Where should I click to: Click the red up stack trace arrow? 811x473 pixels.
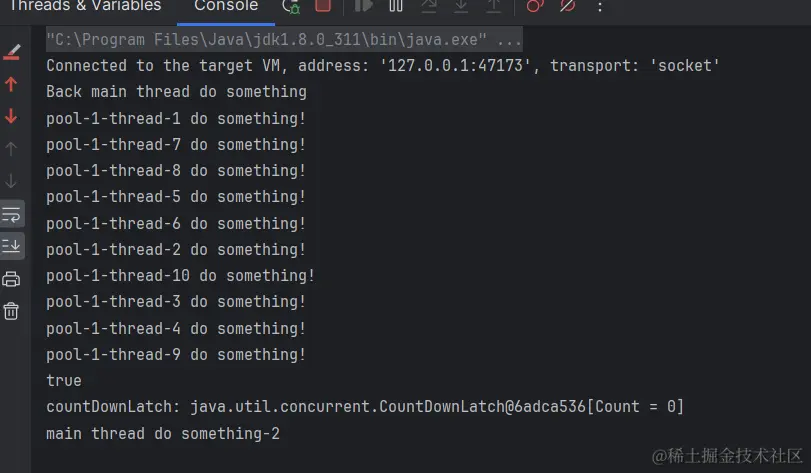point(11,84)
